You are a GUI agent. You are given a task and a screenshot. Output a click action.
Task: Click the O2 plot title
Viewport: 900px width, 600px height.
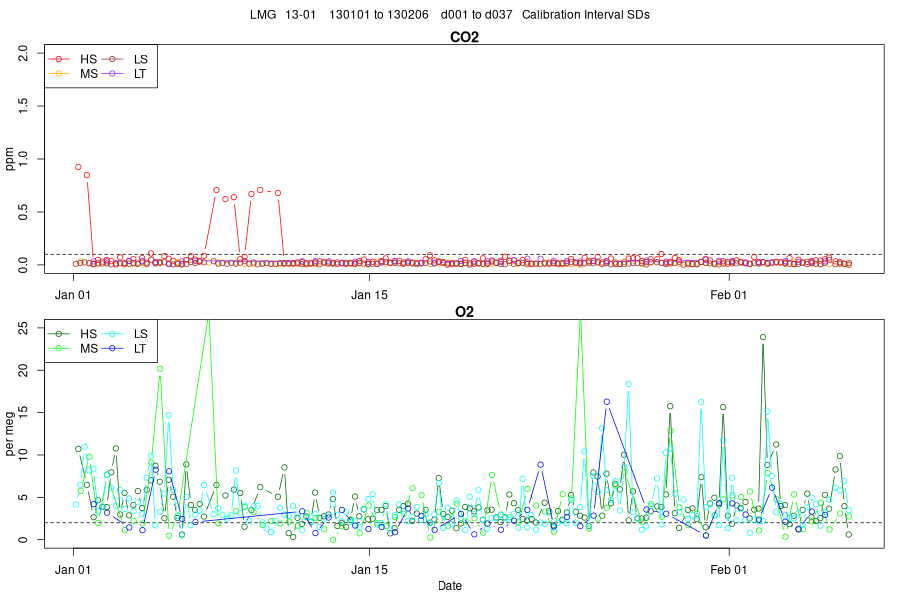click(464, 312)
